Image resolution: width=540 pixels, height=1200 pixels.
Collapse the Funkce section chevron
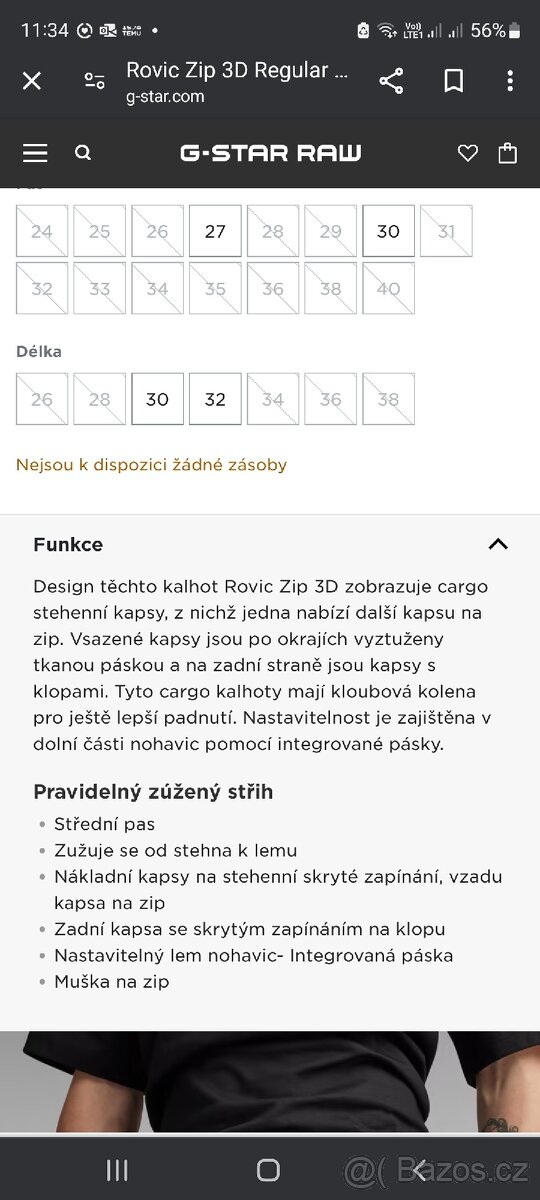[x=498, y=544]
